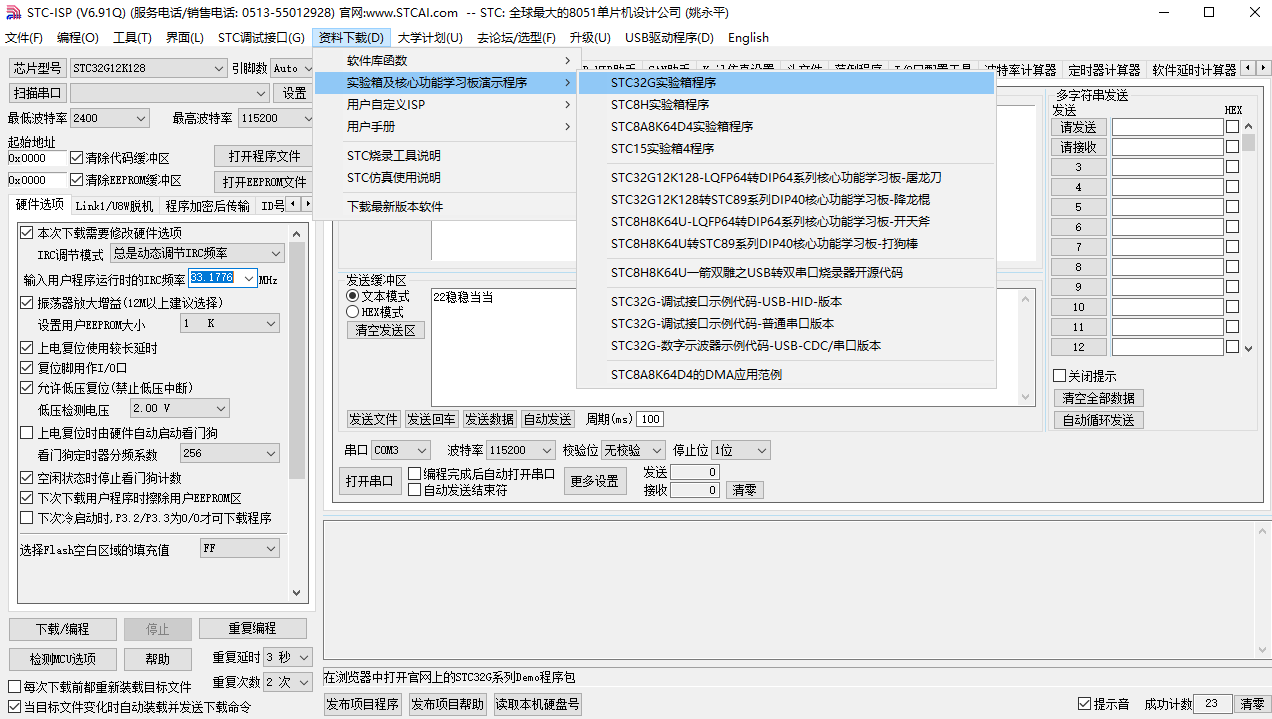Open the 编程(O) menu
This screenshot has width=1272, height=719.
pos(78,38)
